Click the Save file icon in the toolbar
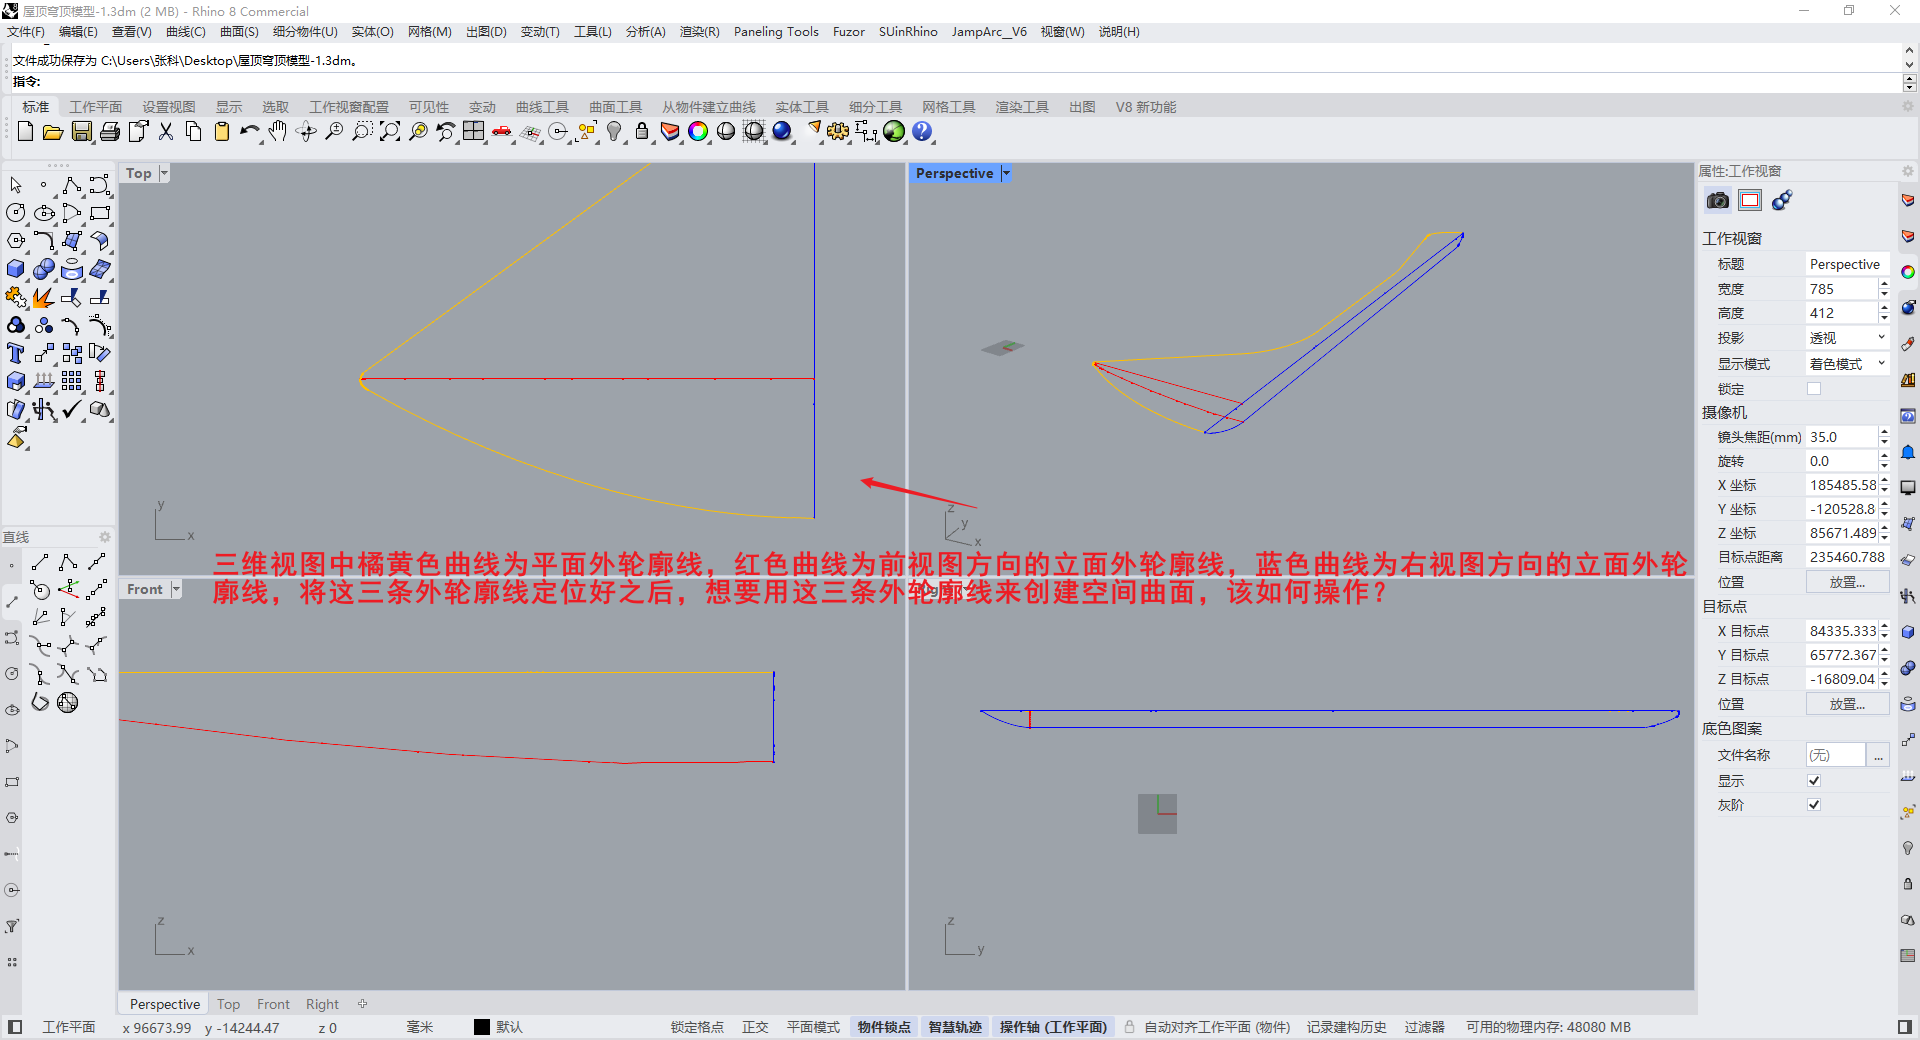Screen dimensions: 1920x1040 click(82, 132)
